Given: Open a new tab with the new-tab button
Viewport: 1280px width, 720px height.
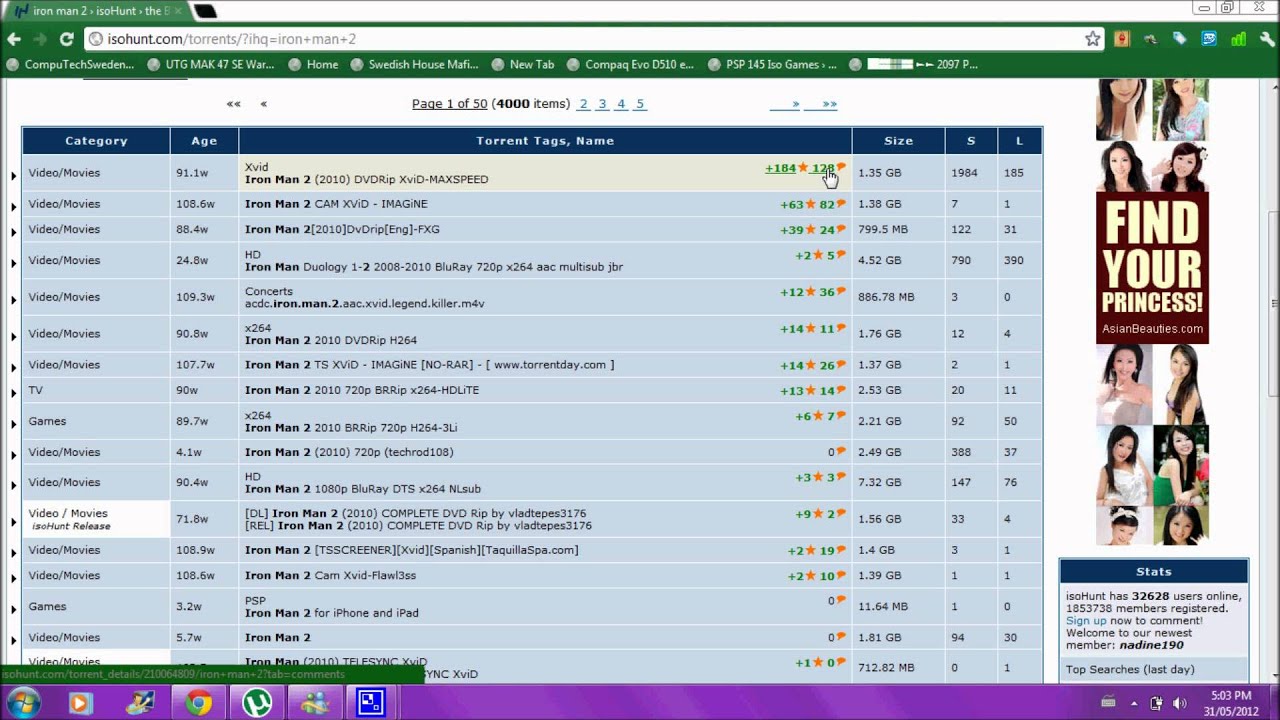Looking at the screenshot, I should [205, 11].
